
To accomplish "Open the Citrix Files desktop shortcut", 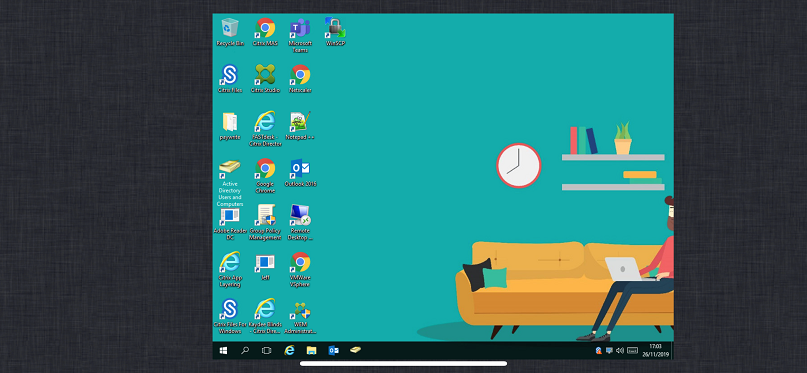I will coord(230,79).
